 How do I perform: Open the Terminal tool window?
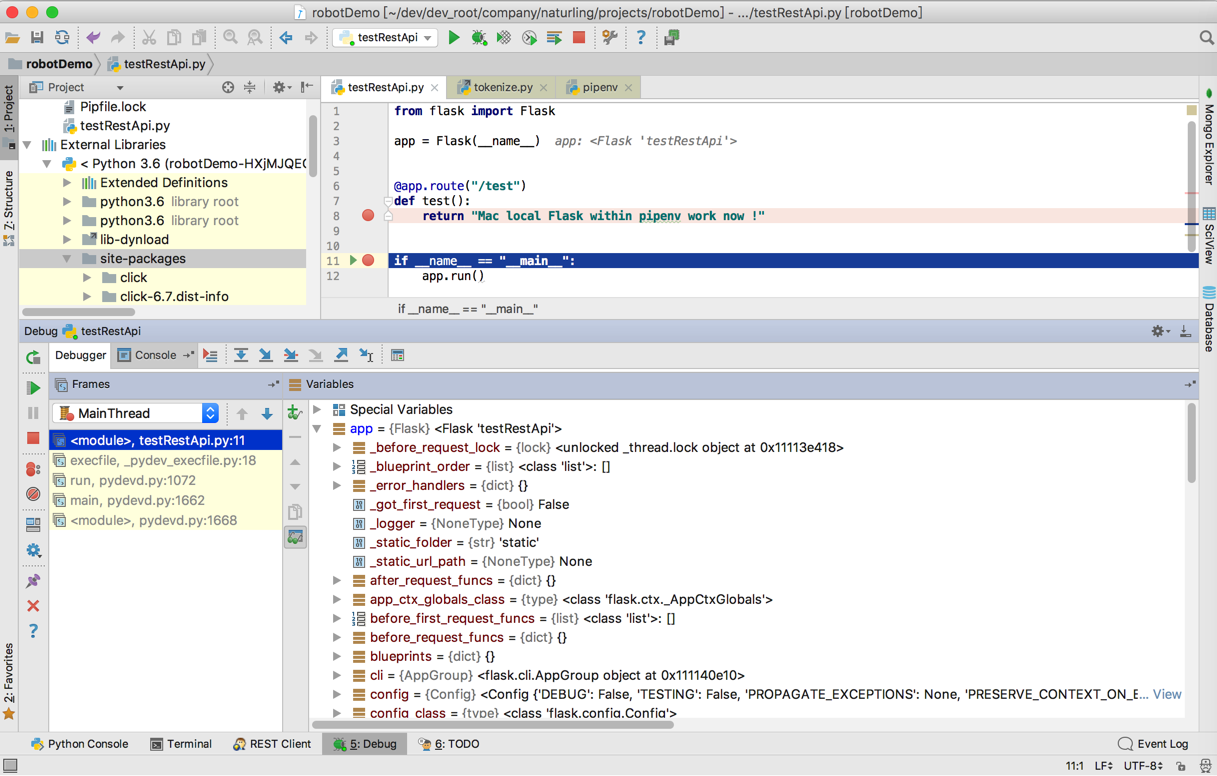pos(181,744)
